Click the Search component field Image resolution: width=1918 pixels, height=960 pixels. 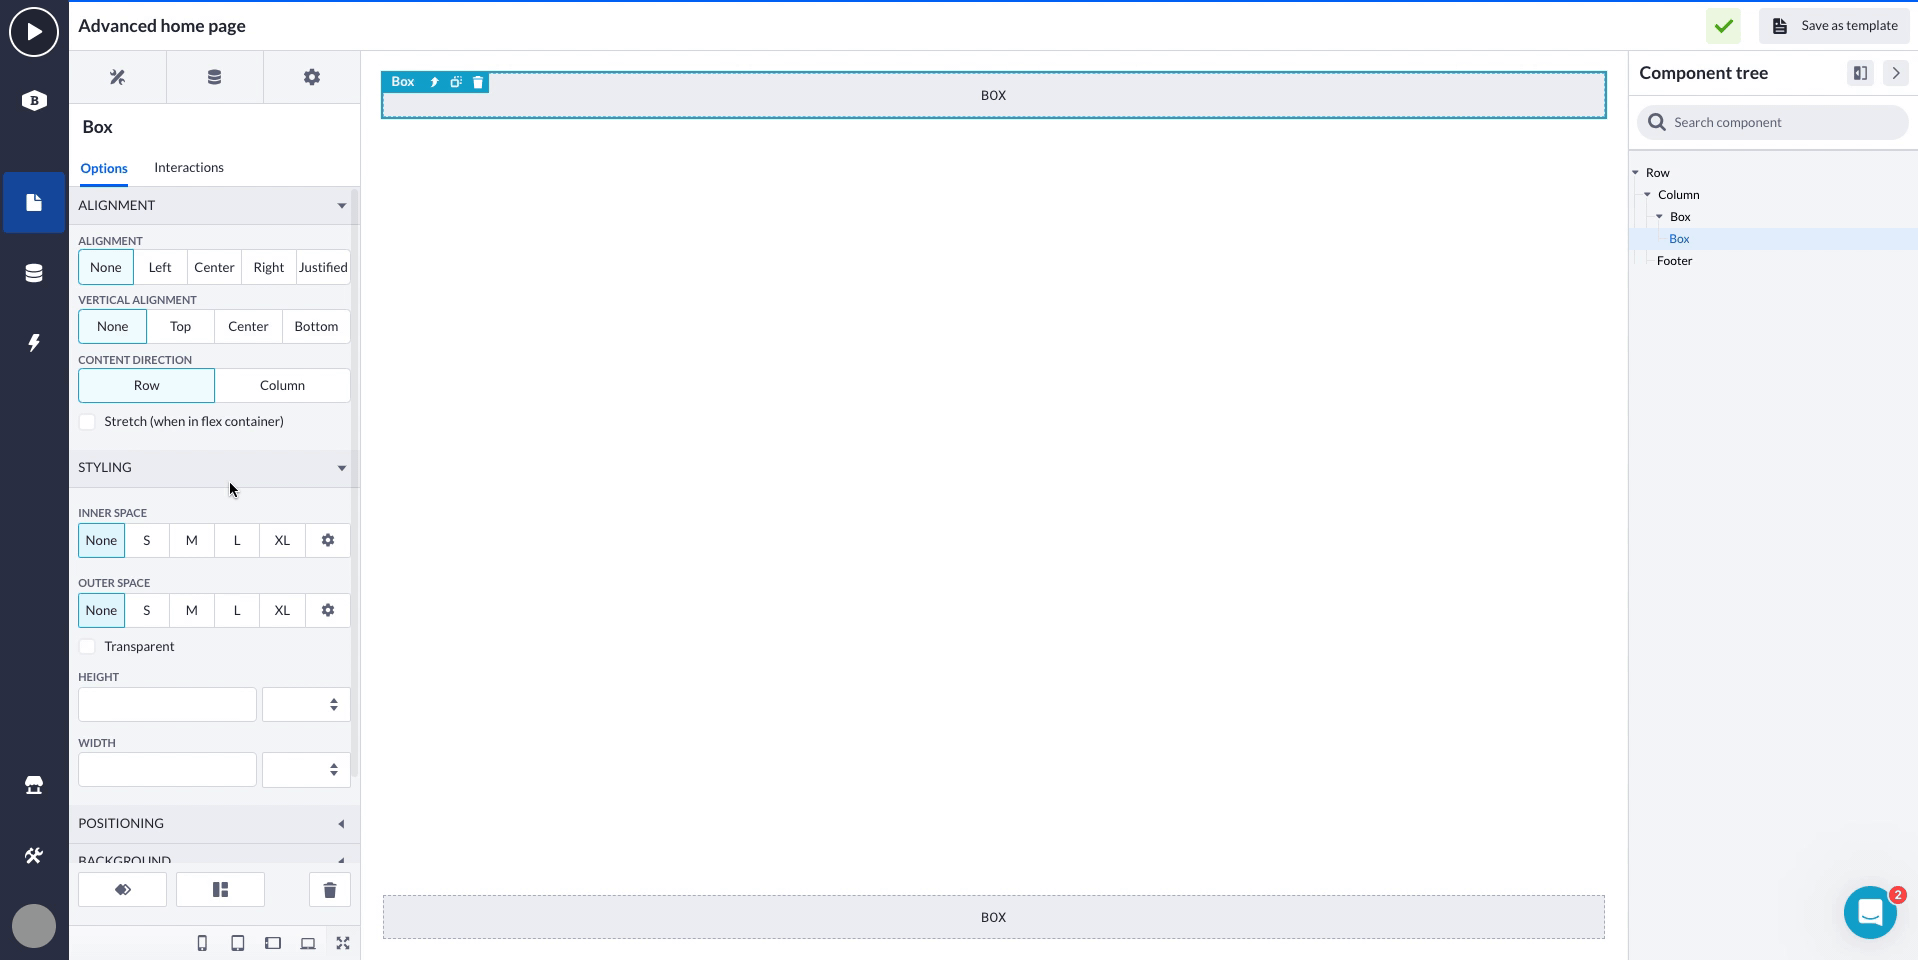(x=1772, y=122)
